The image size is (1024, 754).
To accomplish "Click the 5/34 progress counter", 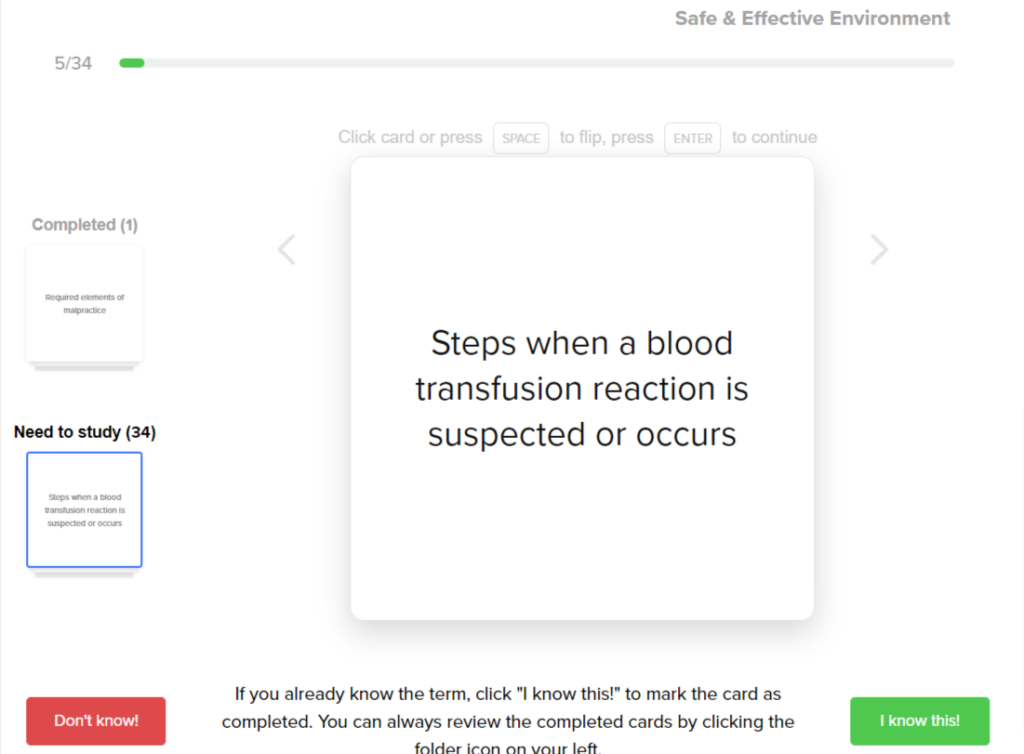I will 73,62.
